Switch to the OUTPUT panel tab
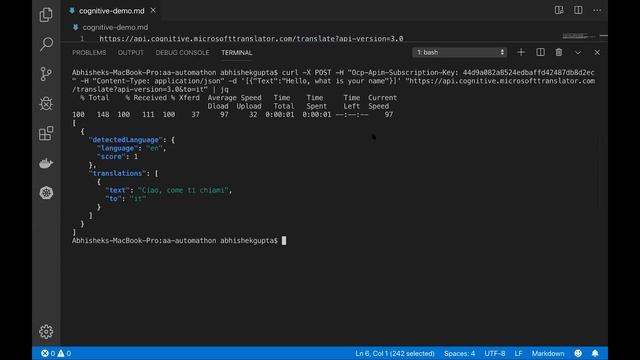 click(x=131, y=53)
